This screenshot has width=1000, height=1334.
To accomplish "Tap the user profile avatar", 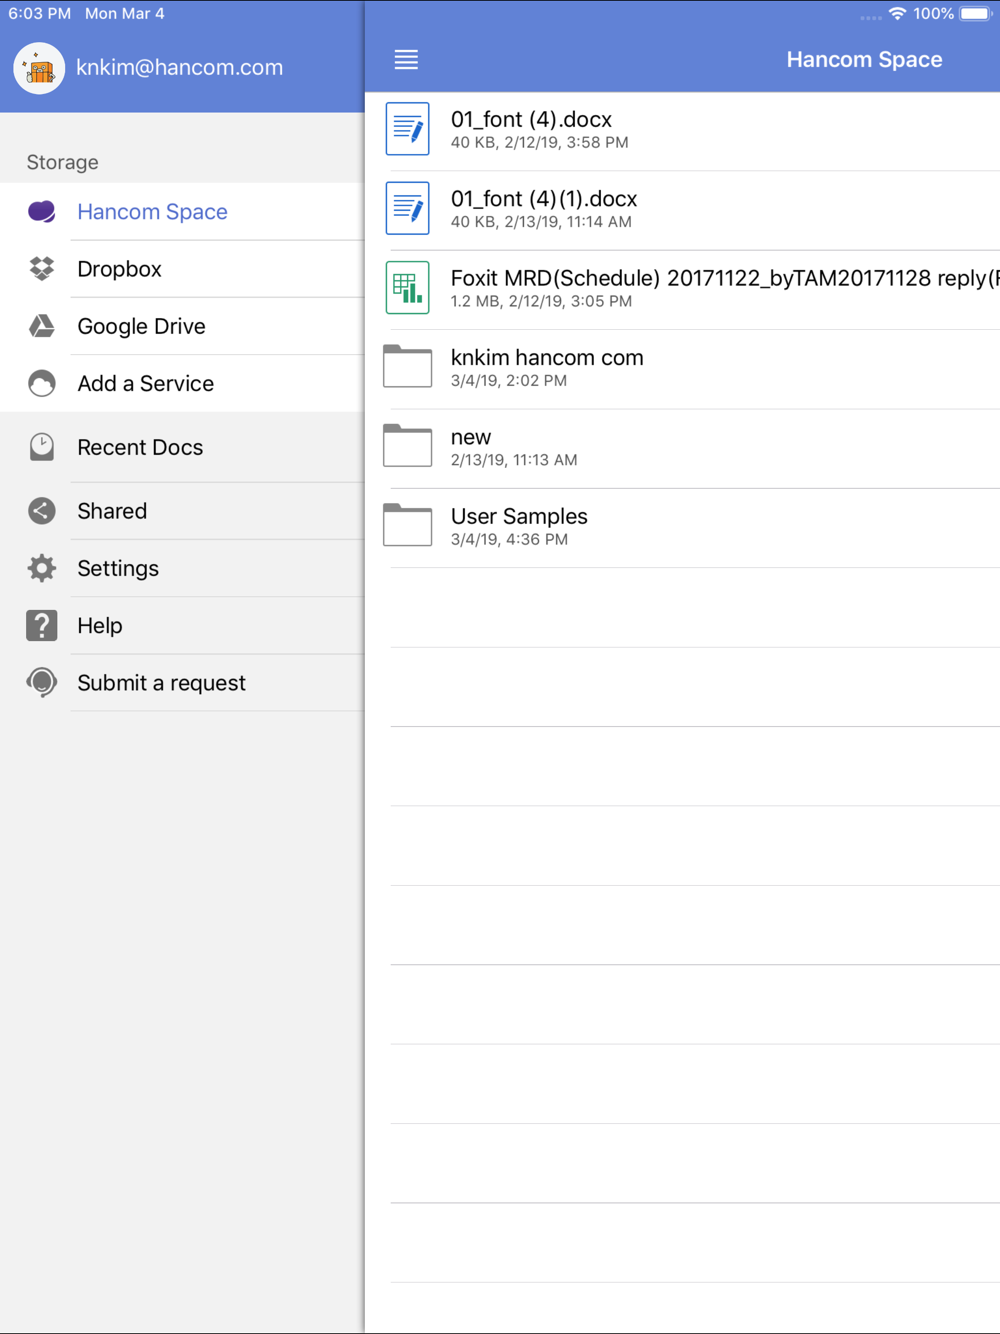I will click(x=39, y=68).
